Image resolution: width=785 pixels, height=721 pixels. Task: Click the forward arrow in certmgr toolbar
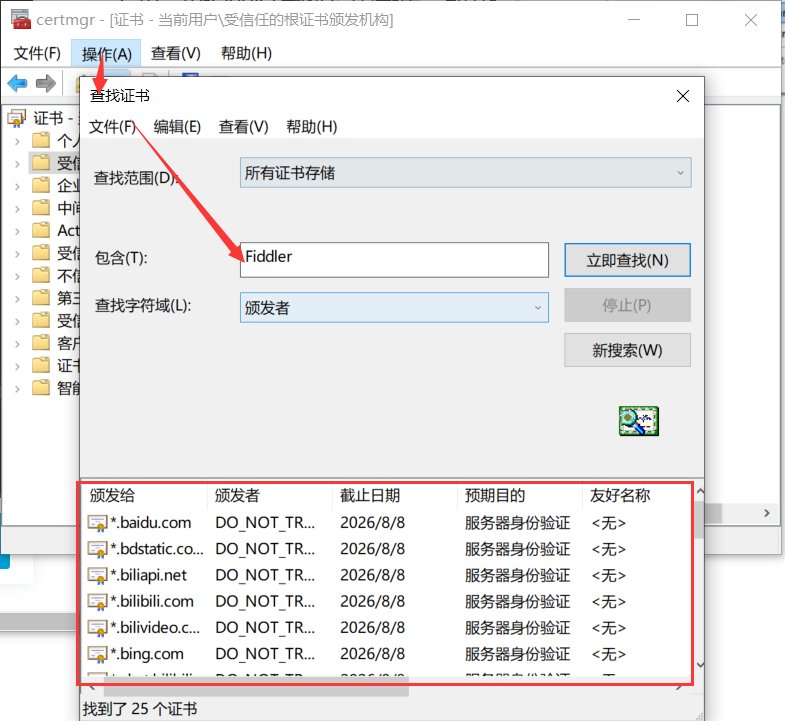(45, 83)
